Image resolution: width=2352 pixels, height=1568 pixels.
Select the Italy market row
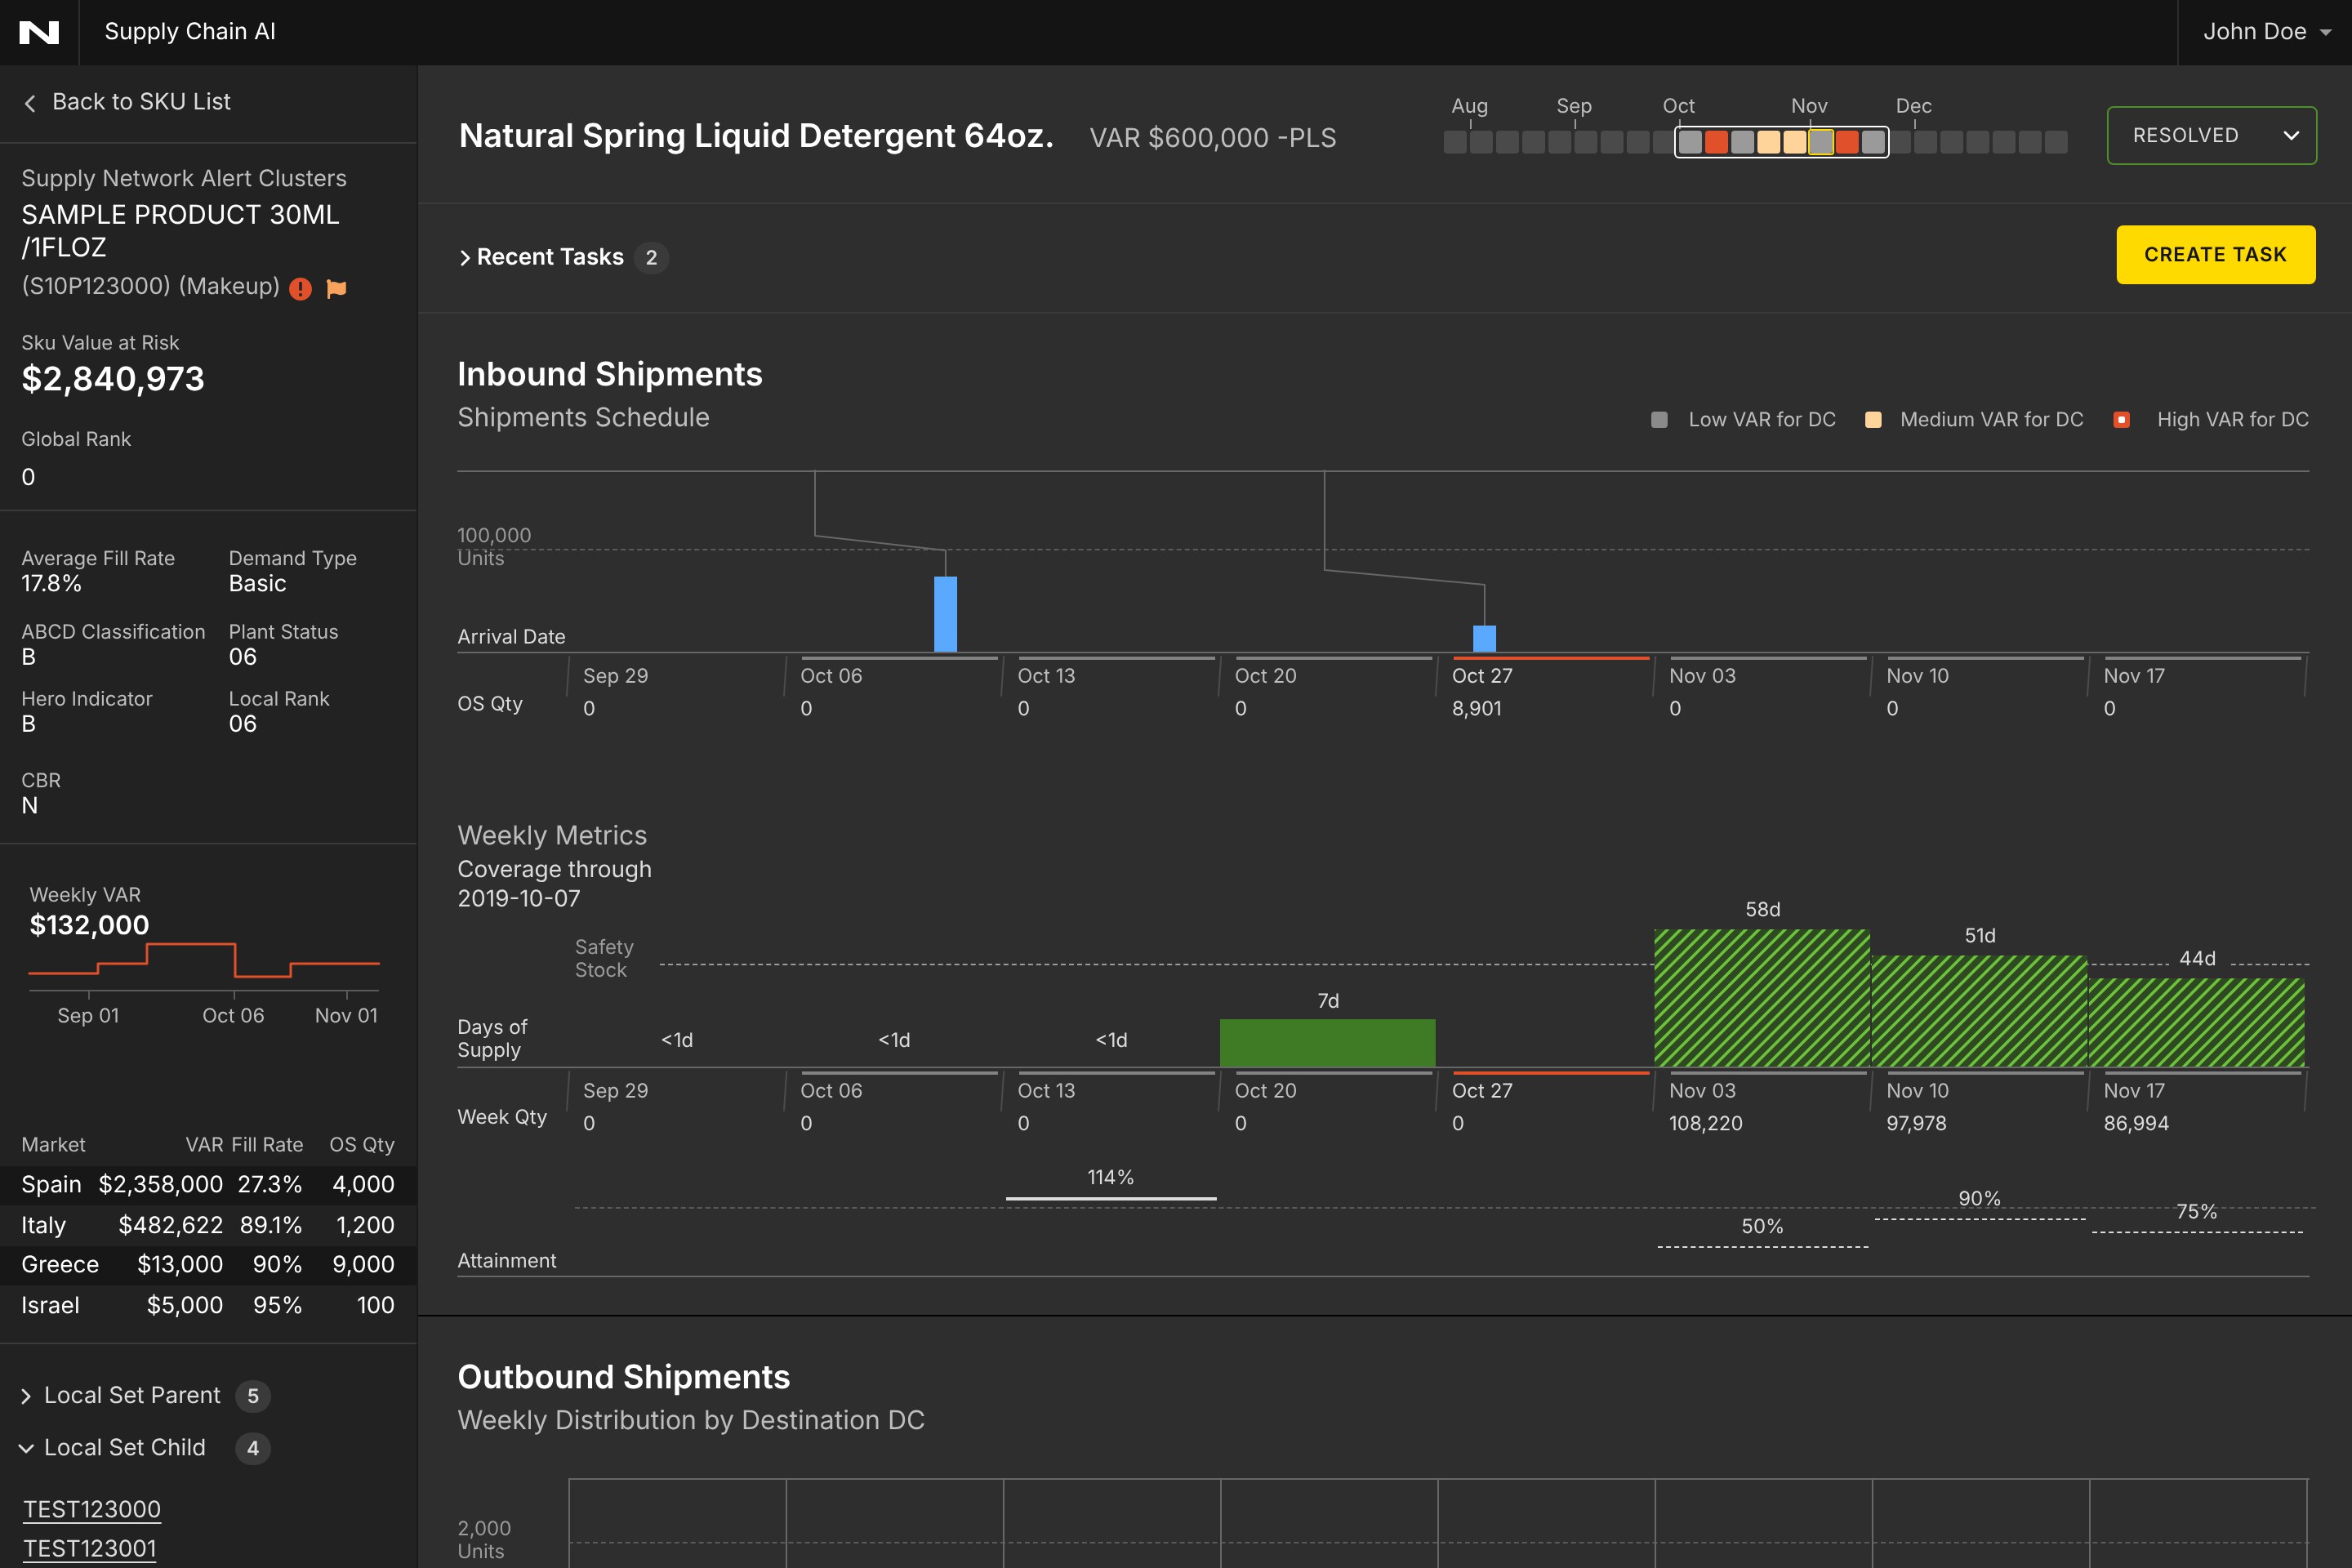click(x=208, y=1224)
